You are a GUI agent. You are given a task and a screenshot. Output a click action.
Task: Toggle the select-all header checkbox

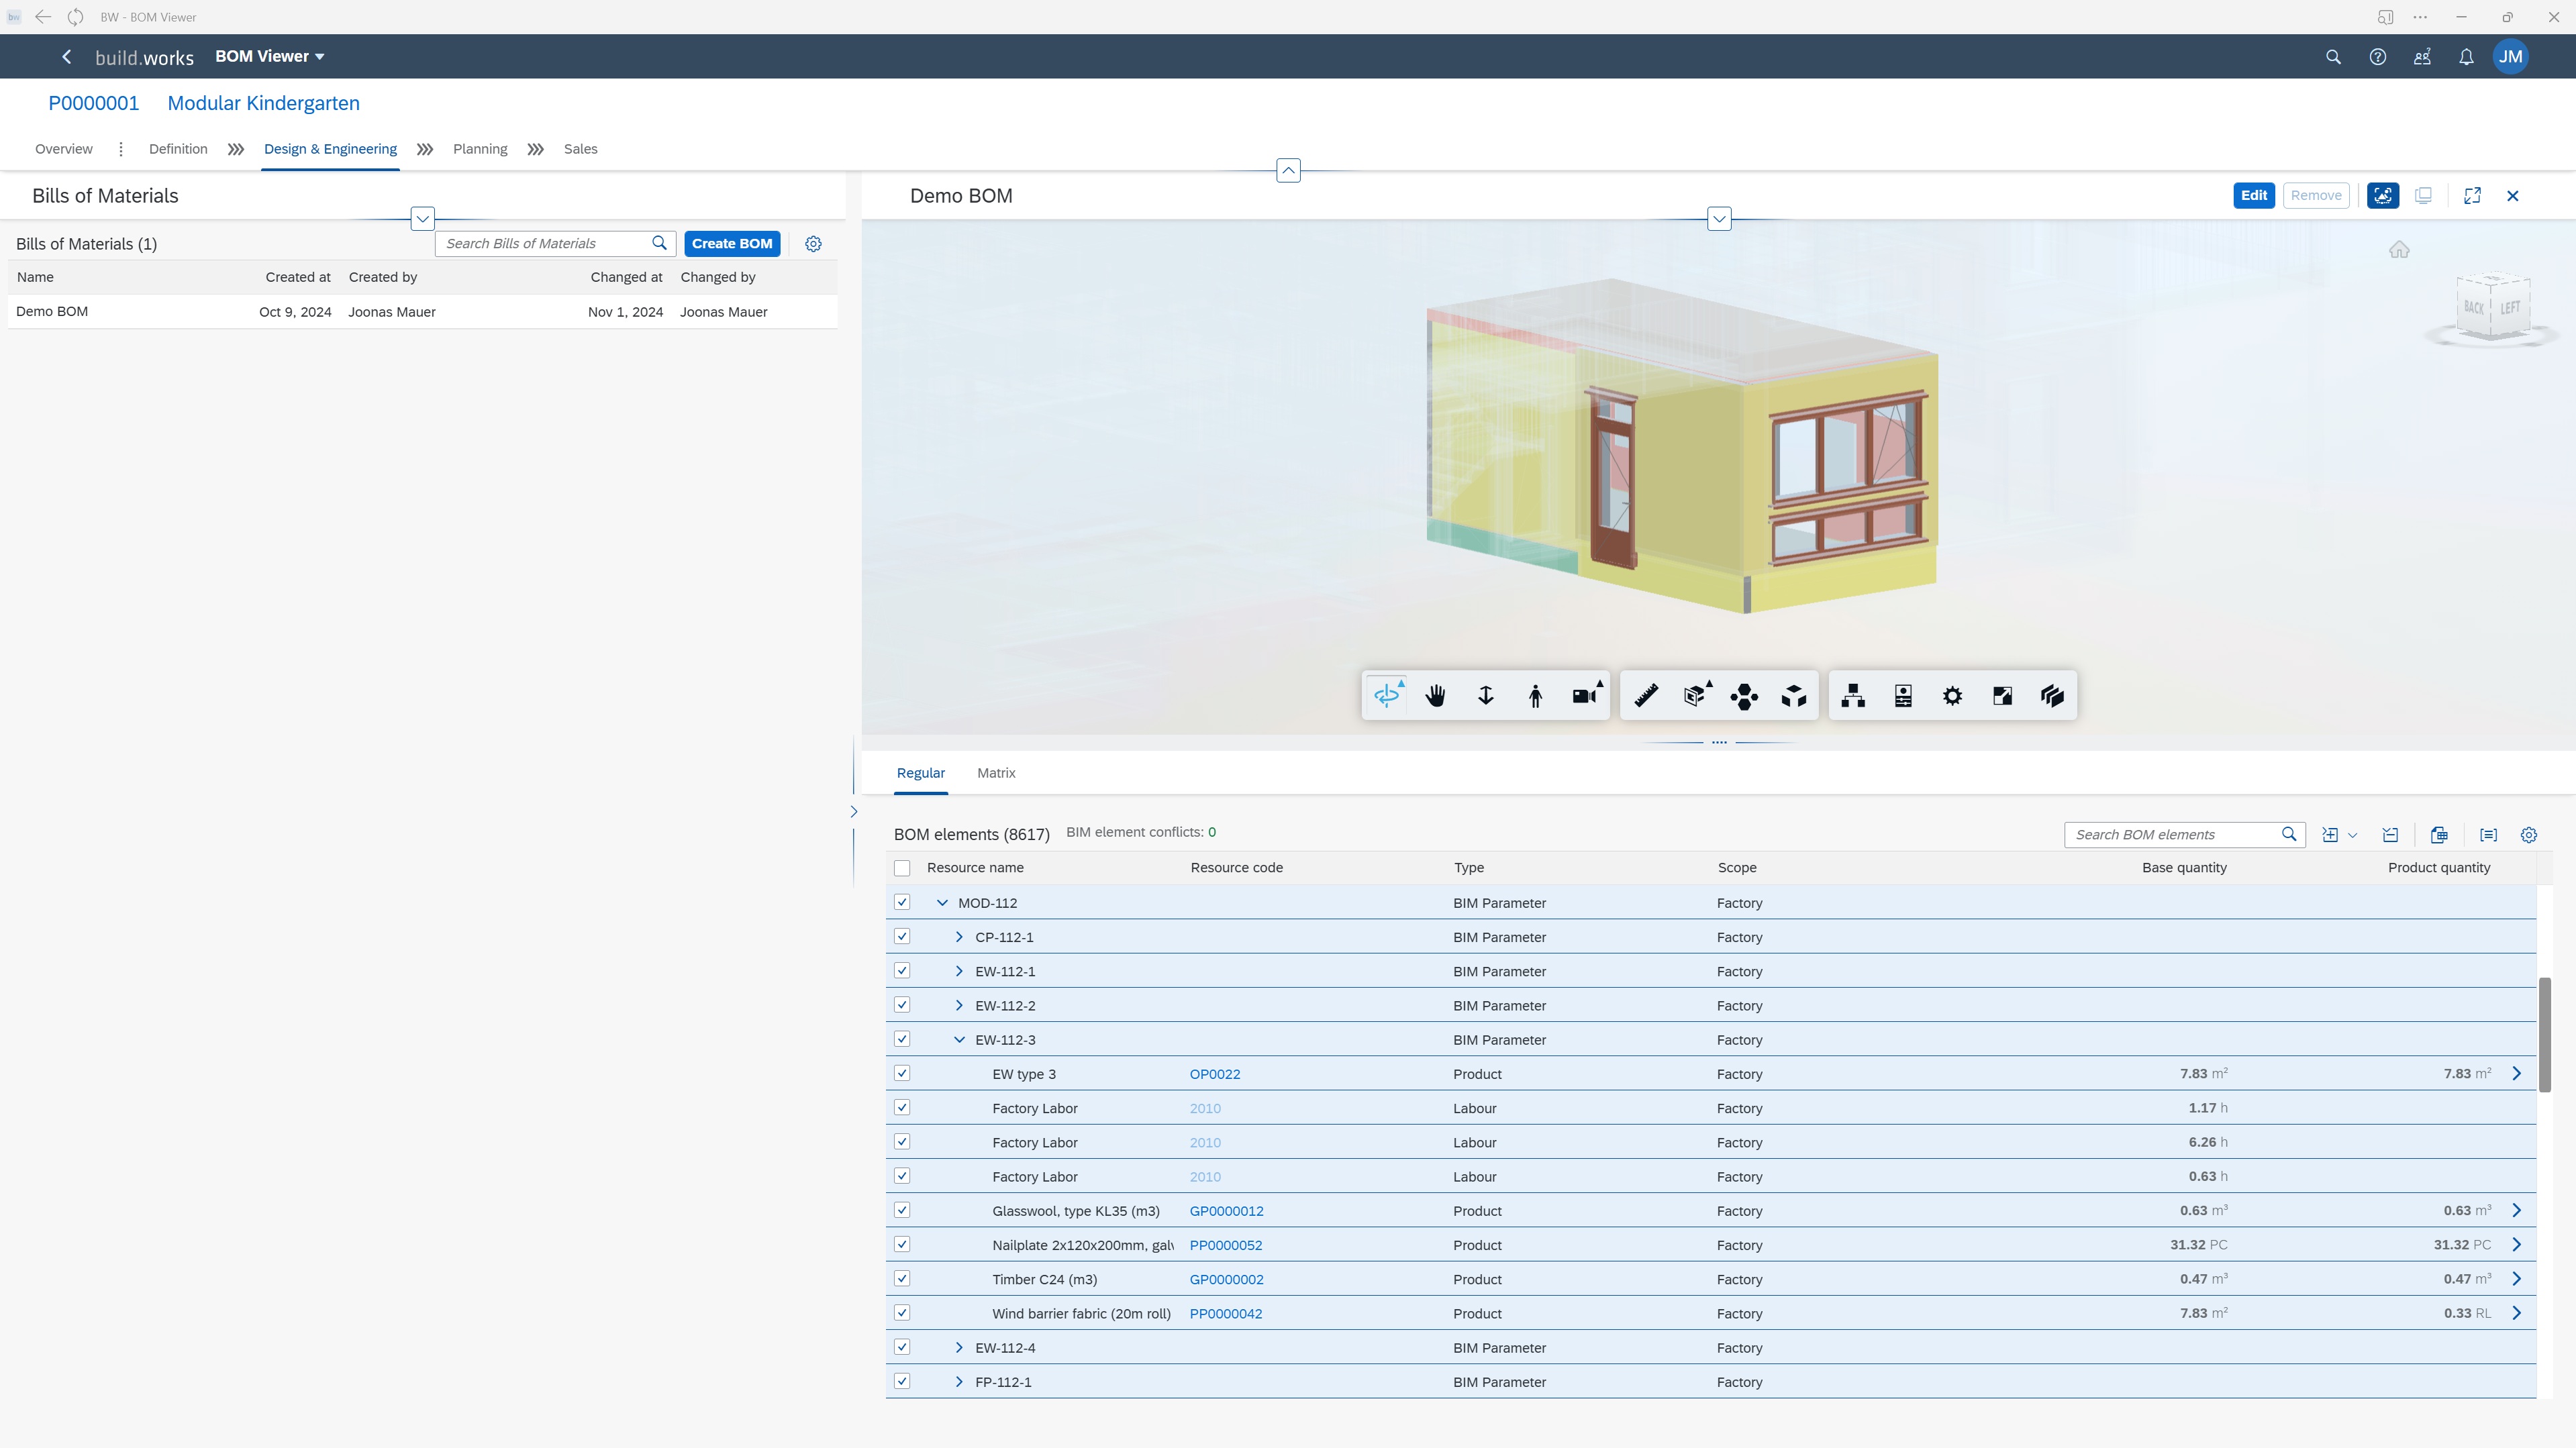pos(902,868)
